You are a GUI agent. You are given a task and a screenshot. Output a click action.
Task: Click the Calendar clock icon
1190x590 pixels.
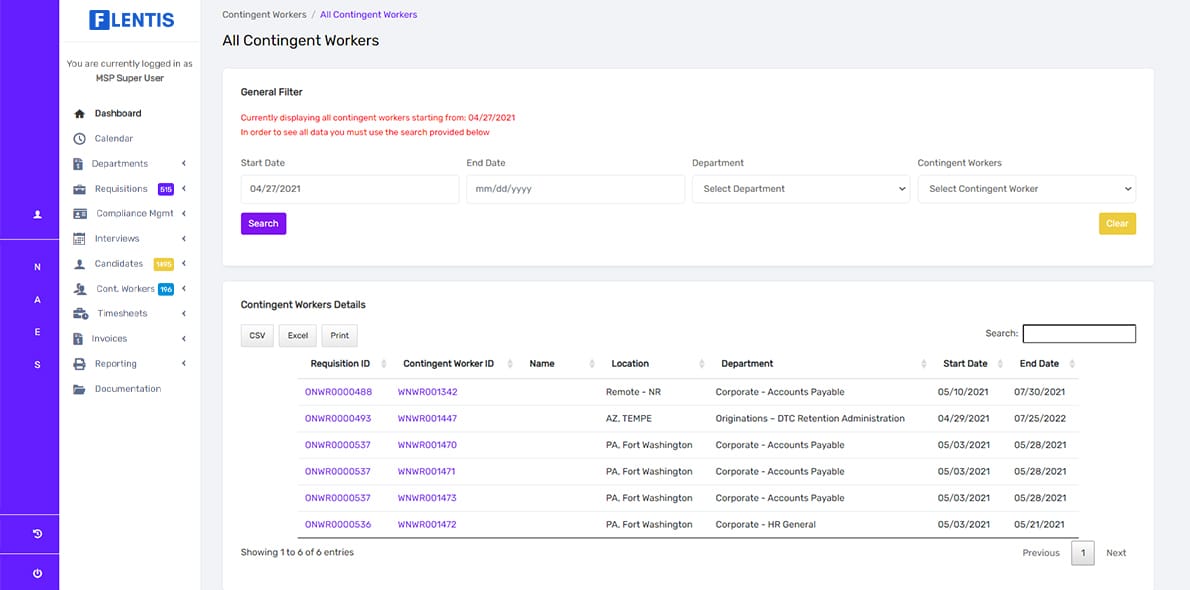point(79,139)
